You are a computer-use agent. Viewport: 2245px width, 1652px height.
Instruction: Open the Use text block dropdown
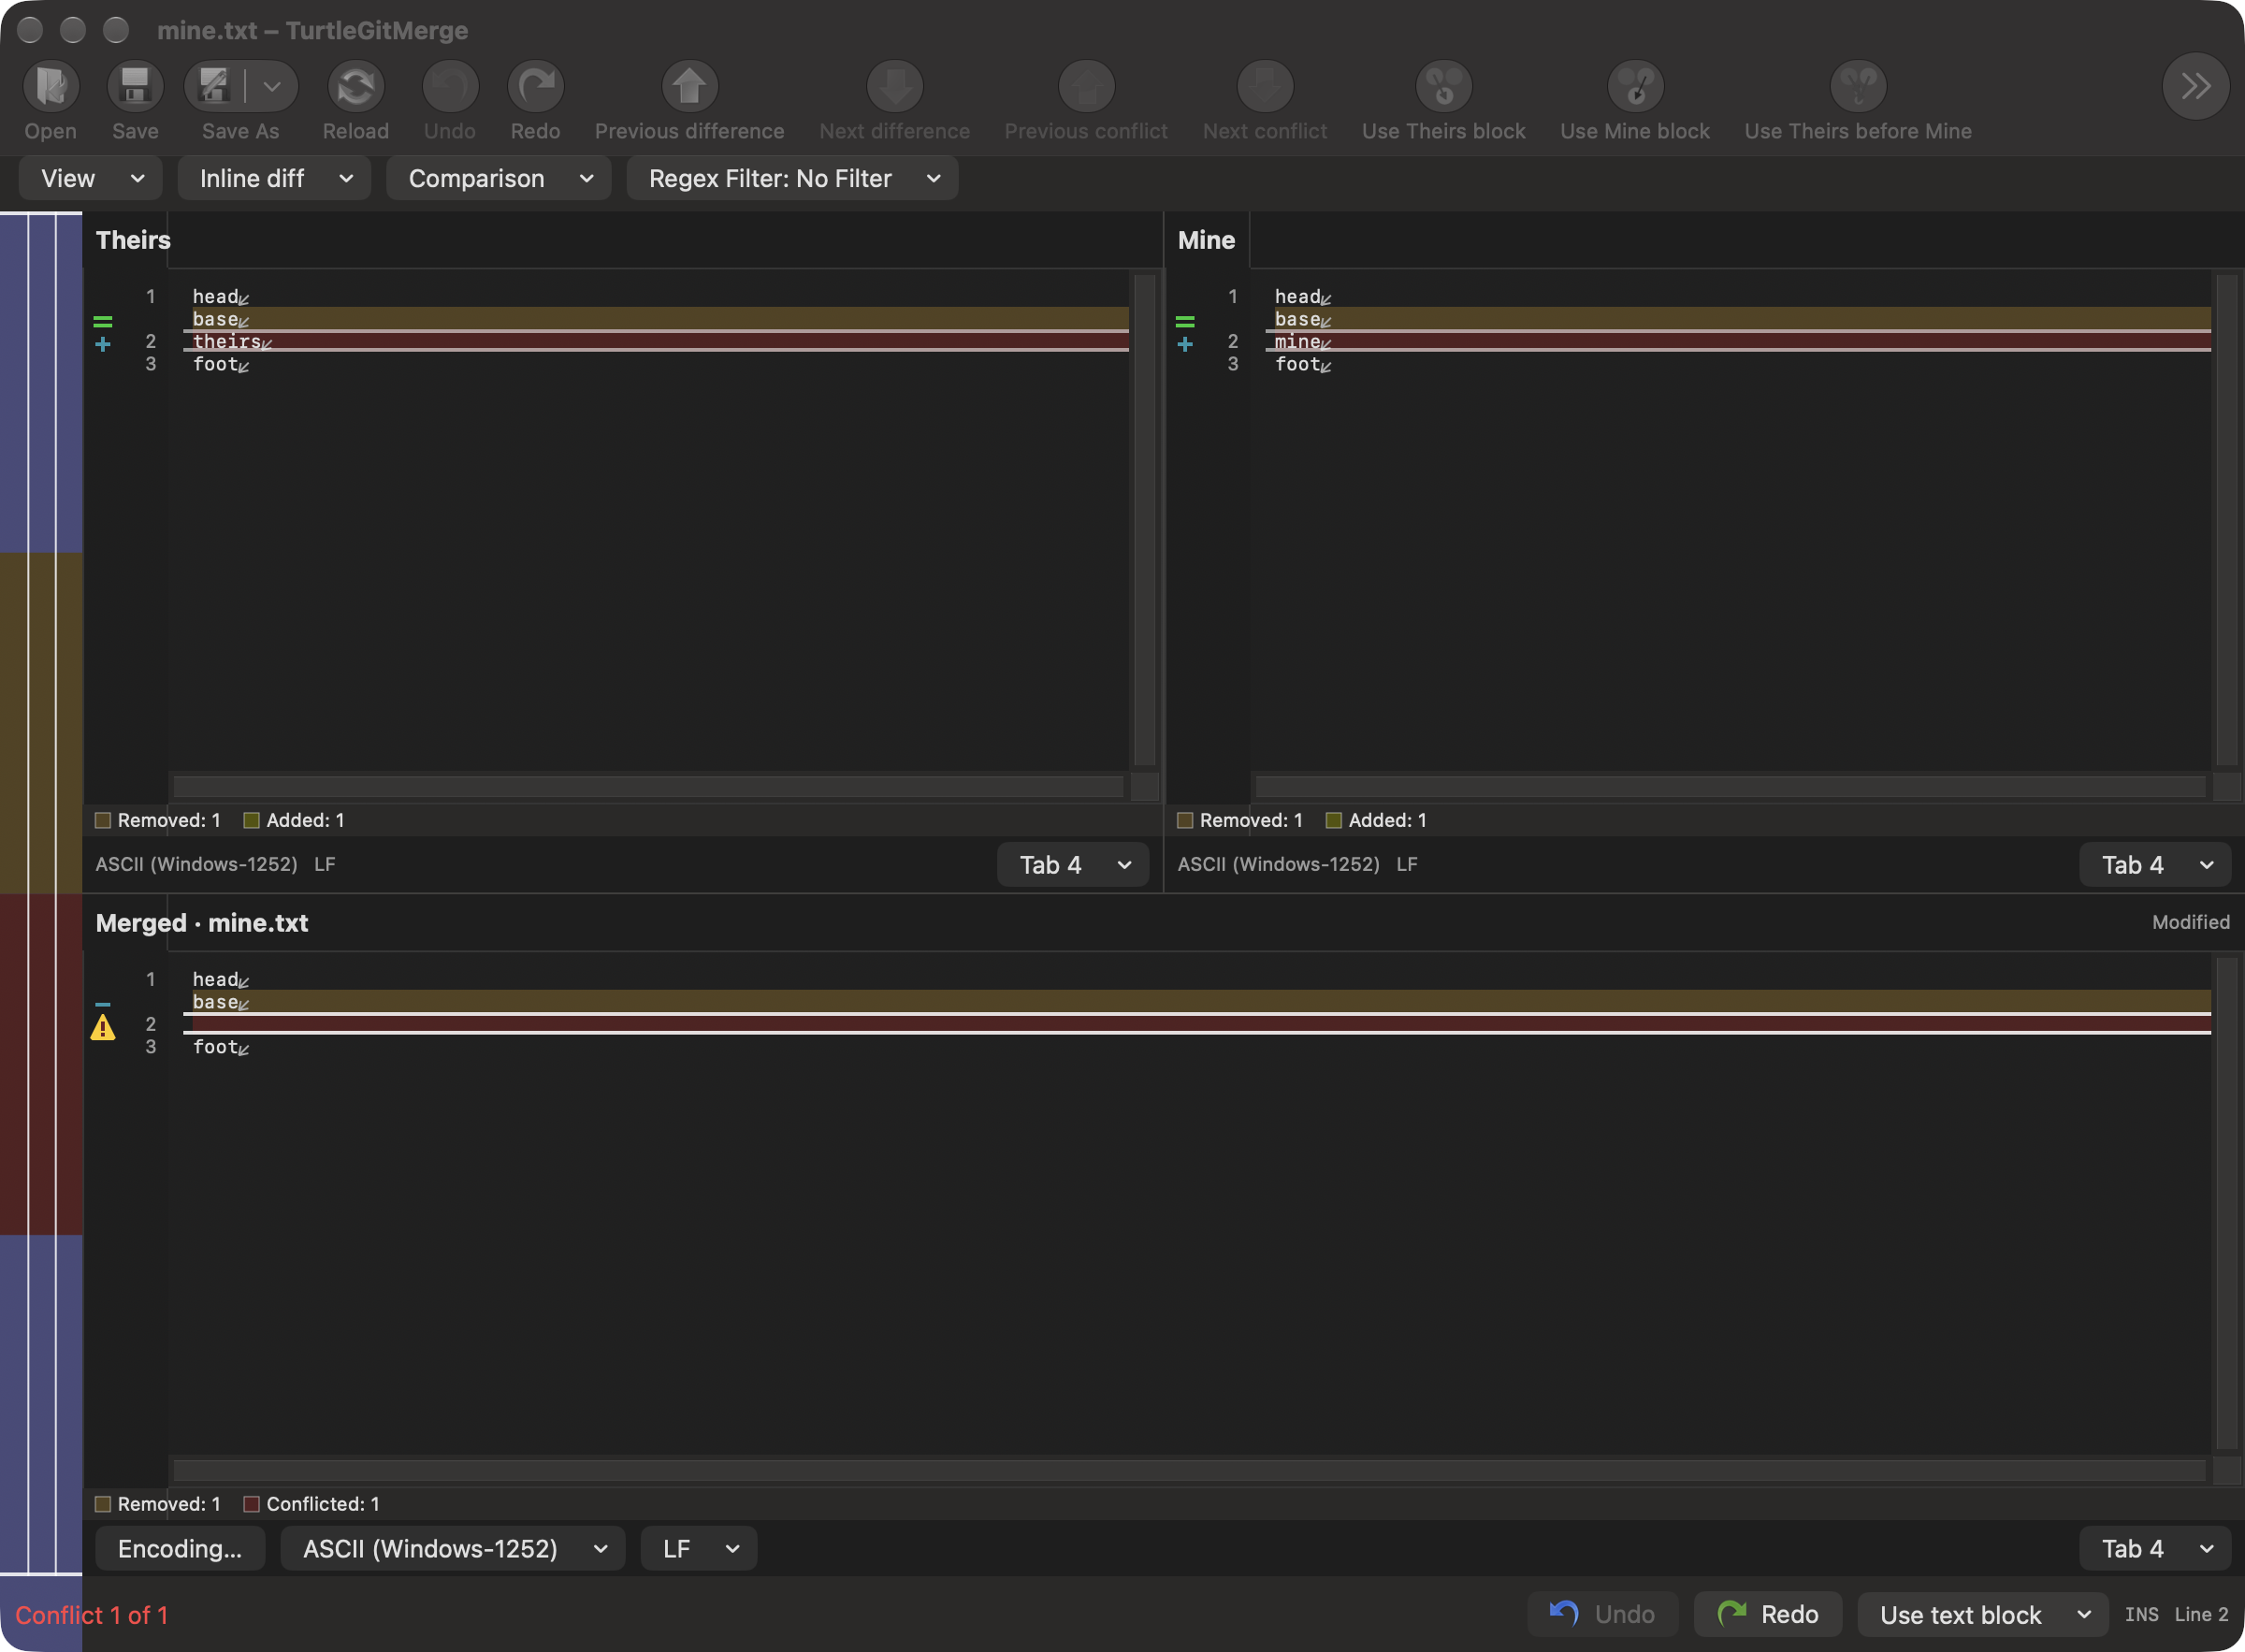(1983, 1614)
